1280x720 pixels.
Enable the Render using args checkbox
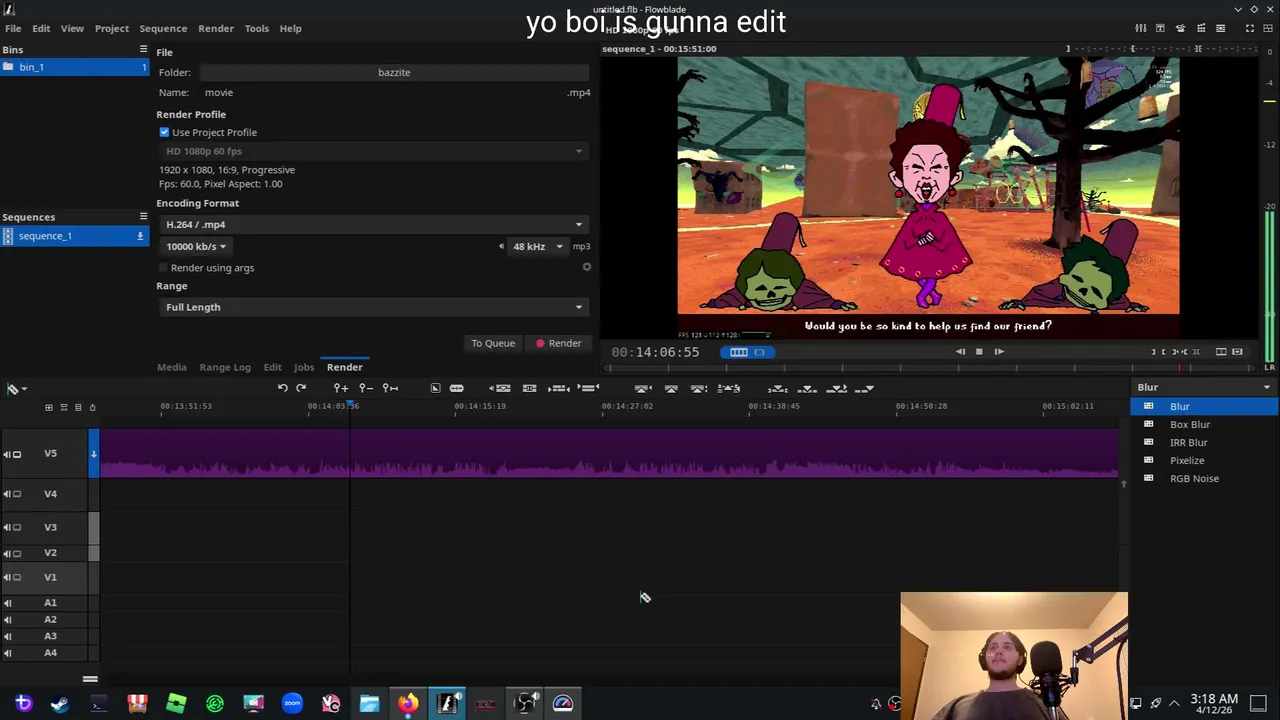pyautogui.click(x=163, y=268)
